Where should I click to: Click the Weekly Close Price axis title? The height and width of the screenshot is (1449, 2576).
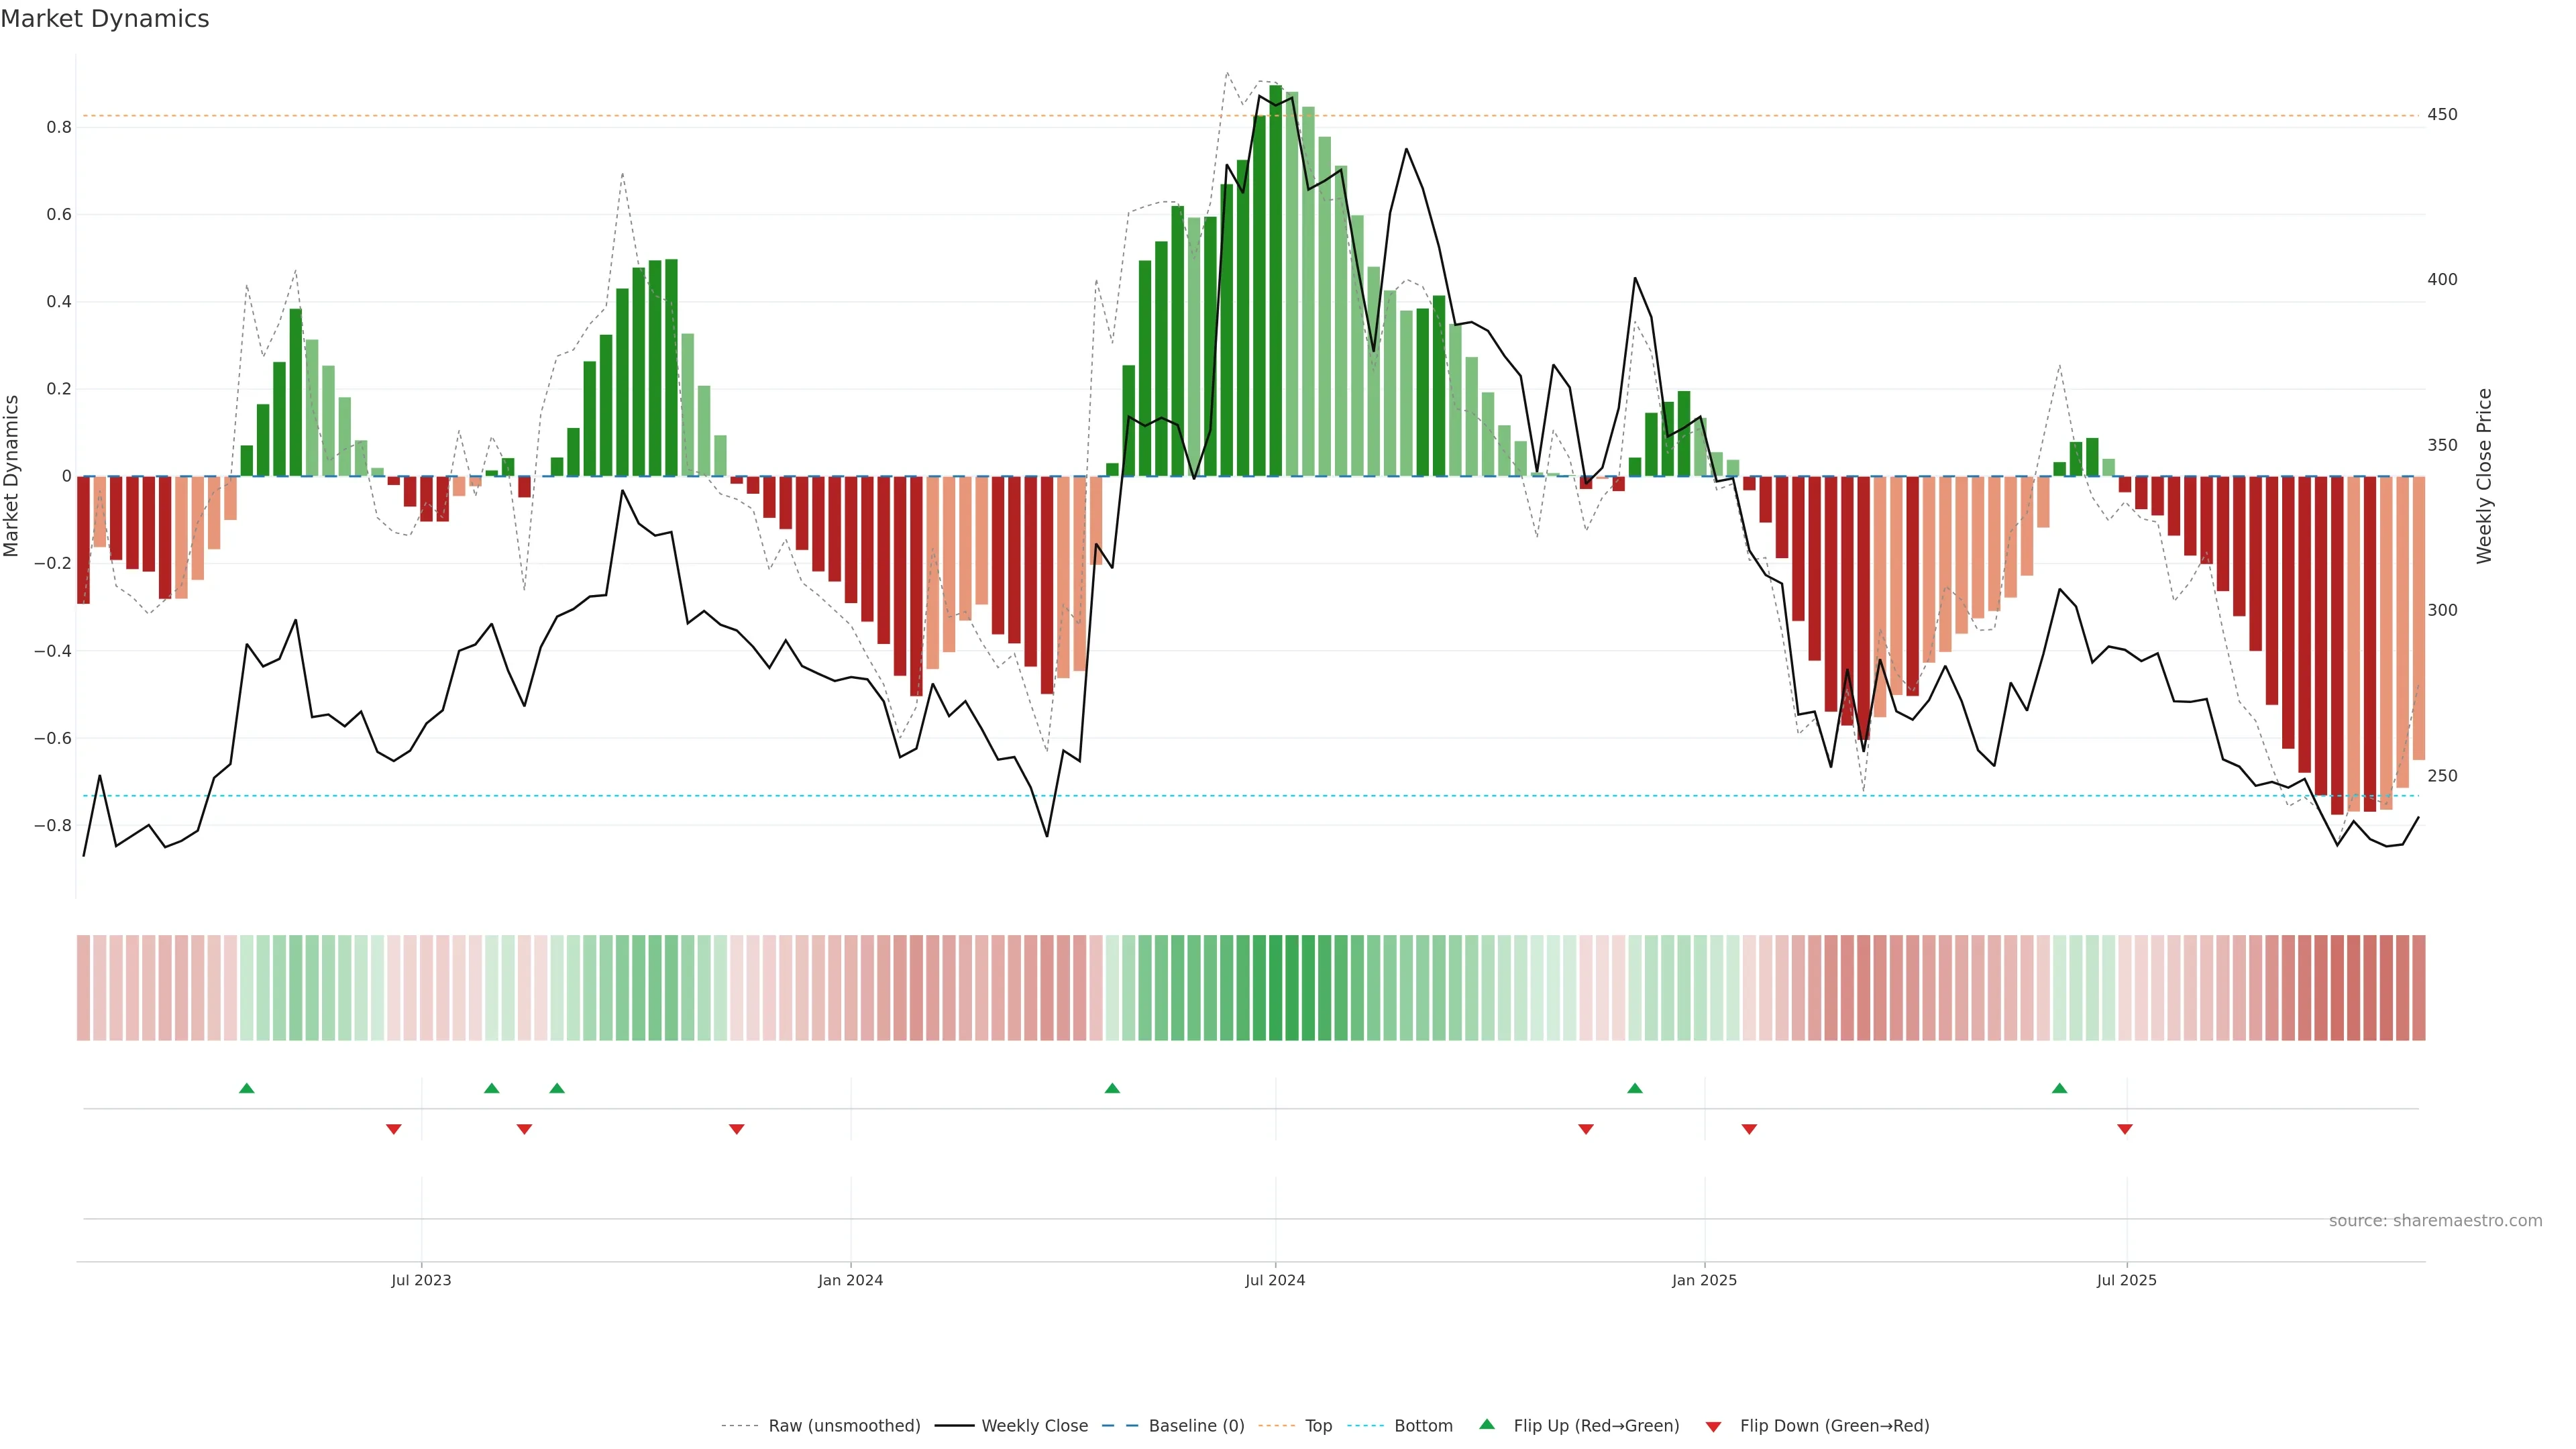(x=2485, y=476)
